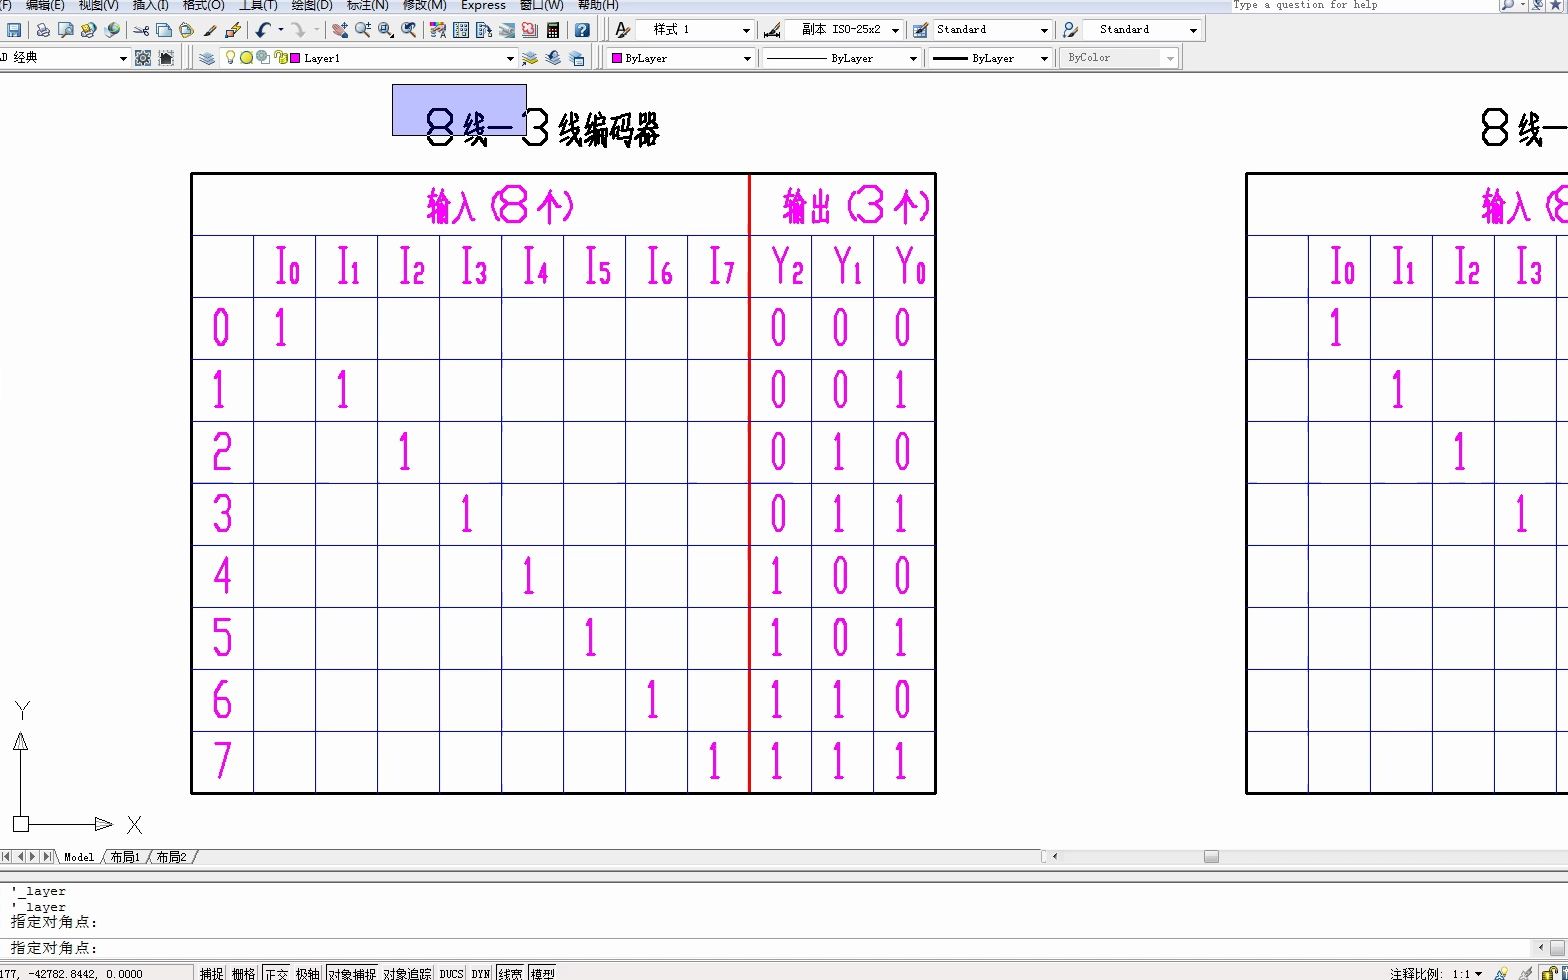1568x980 pixels.
Task: Open the 标注(N) menu
Action: 368,5
